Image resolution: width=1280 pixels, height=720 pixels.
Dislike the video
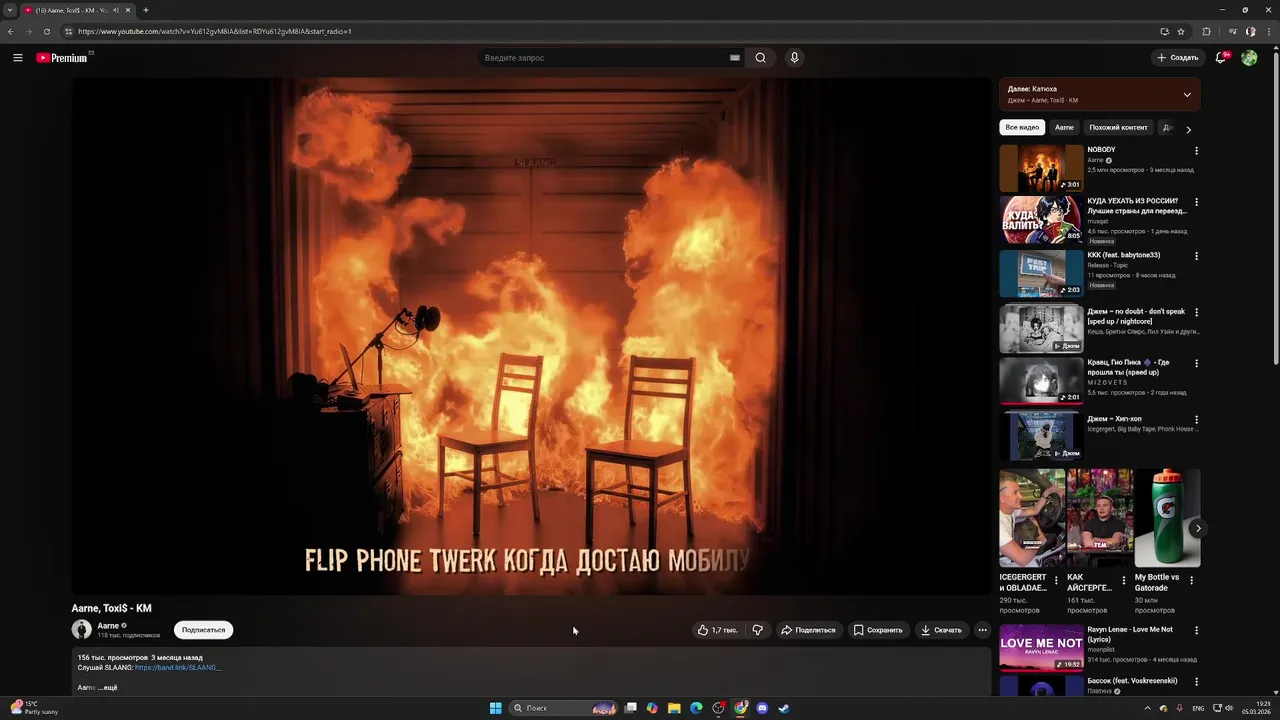pos(757,630)
